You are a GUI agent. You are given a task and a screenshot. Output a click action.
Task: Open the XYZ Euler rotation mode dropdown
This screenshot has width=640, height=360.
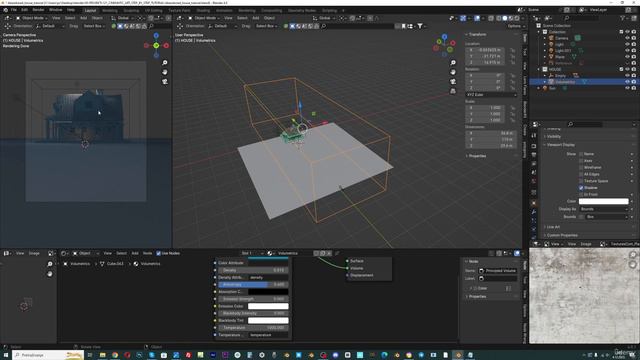(491, 95)
